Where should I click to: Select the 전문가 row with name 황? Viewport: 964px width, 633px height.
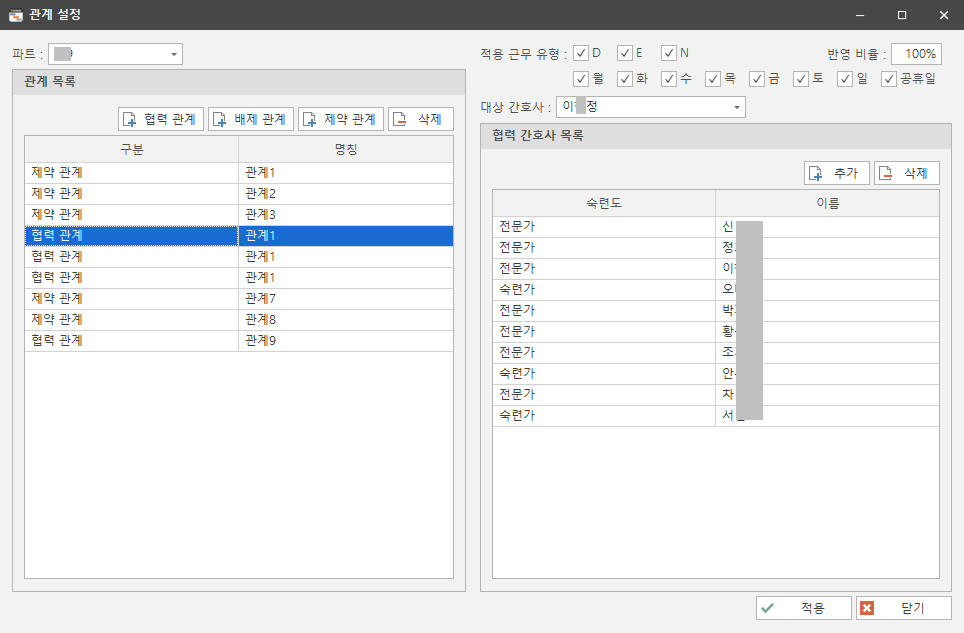point(716,331)
